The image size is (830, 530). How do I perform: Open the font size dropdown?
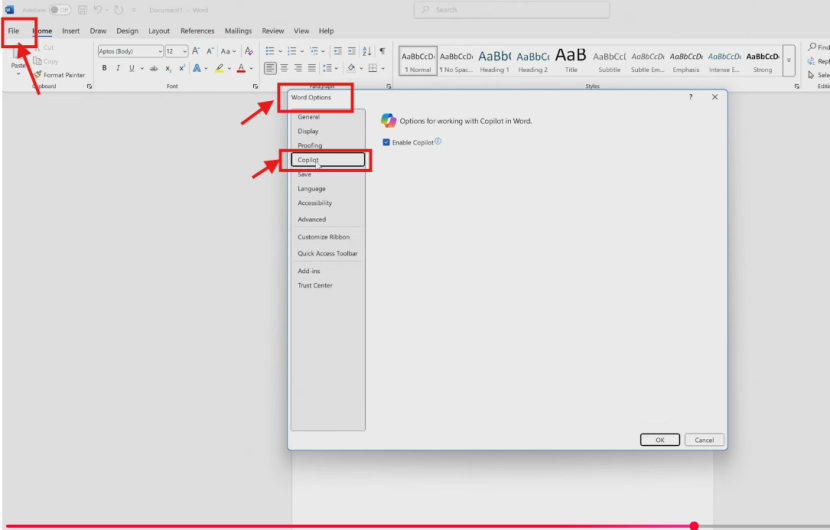(185, 51)
